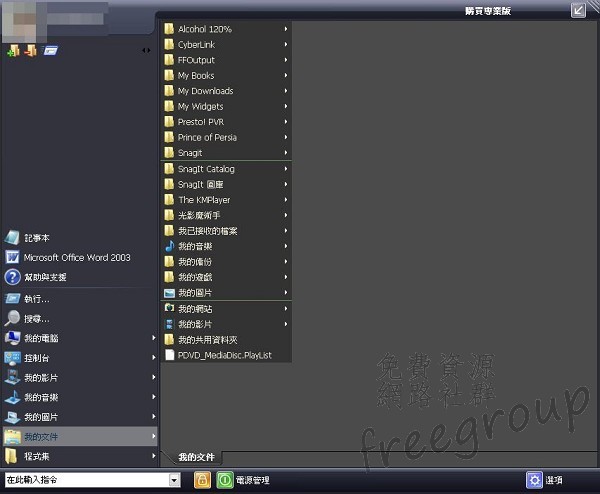This screenshot has height=494, width=600.
Task: Open the 我已接收的檔案 folder
Action: (226, 231)
